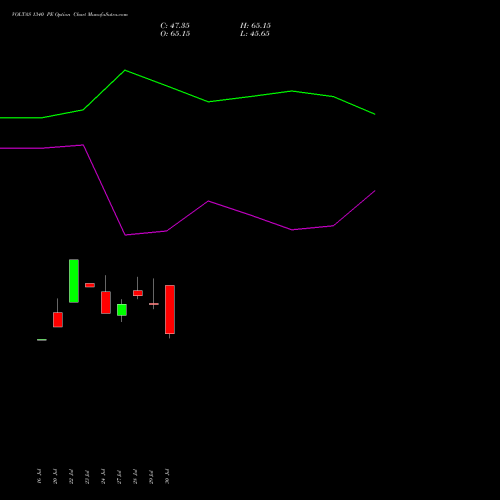Select the large red candlestick for 30 Jul
500x500 pixels.
tap(170, 311)
